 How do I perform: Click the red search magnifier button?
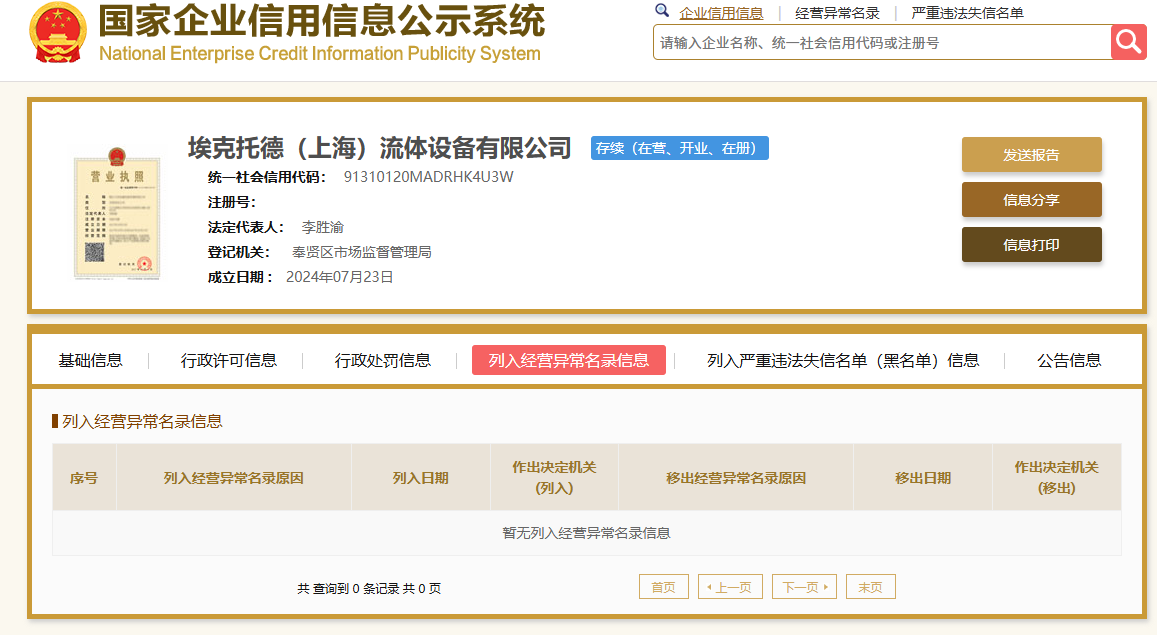pos(1128,42)
